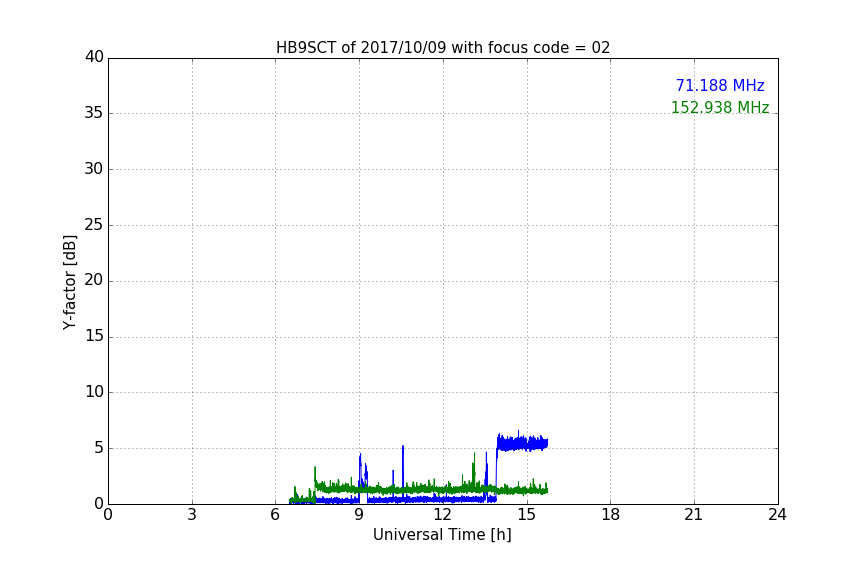Click the y-axis tick label 25
This screenshot has height=576, width=864.
click(94, 225)
